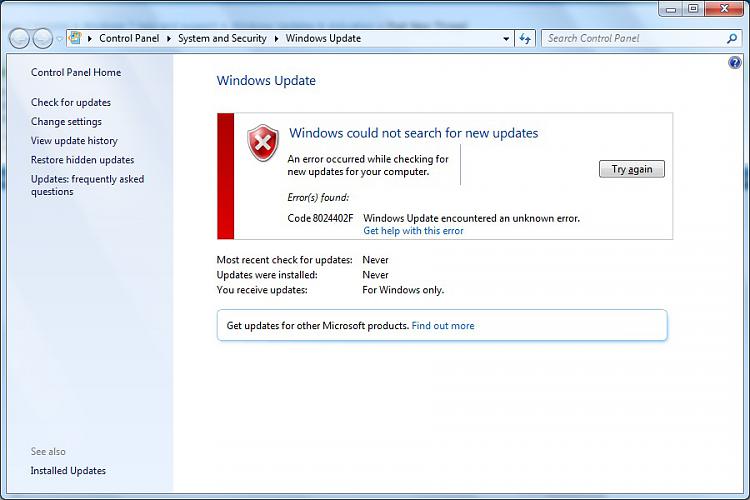Select System and Security breadcrumb
The height and width of the screenshot is (500, 750).
coord(222,38)
